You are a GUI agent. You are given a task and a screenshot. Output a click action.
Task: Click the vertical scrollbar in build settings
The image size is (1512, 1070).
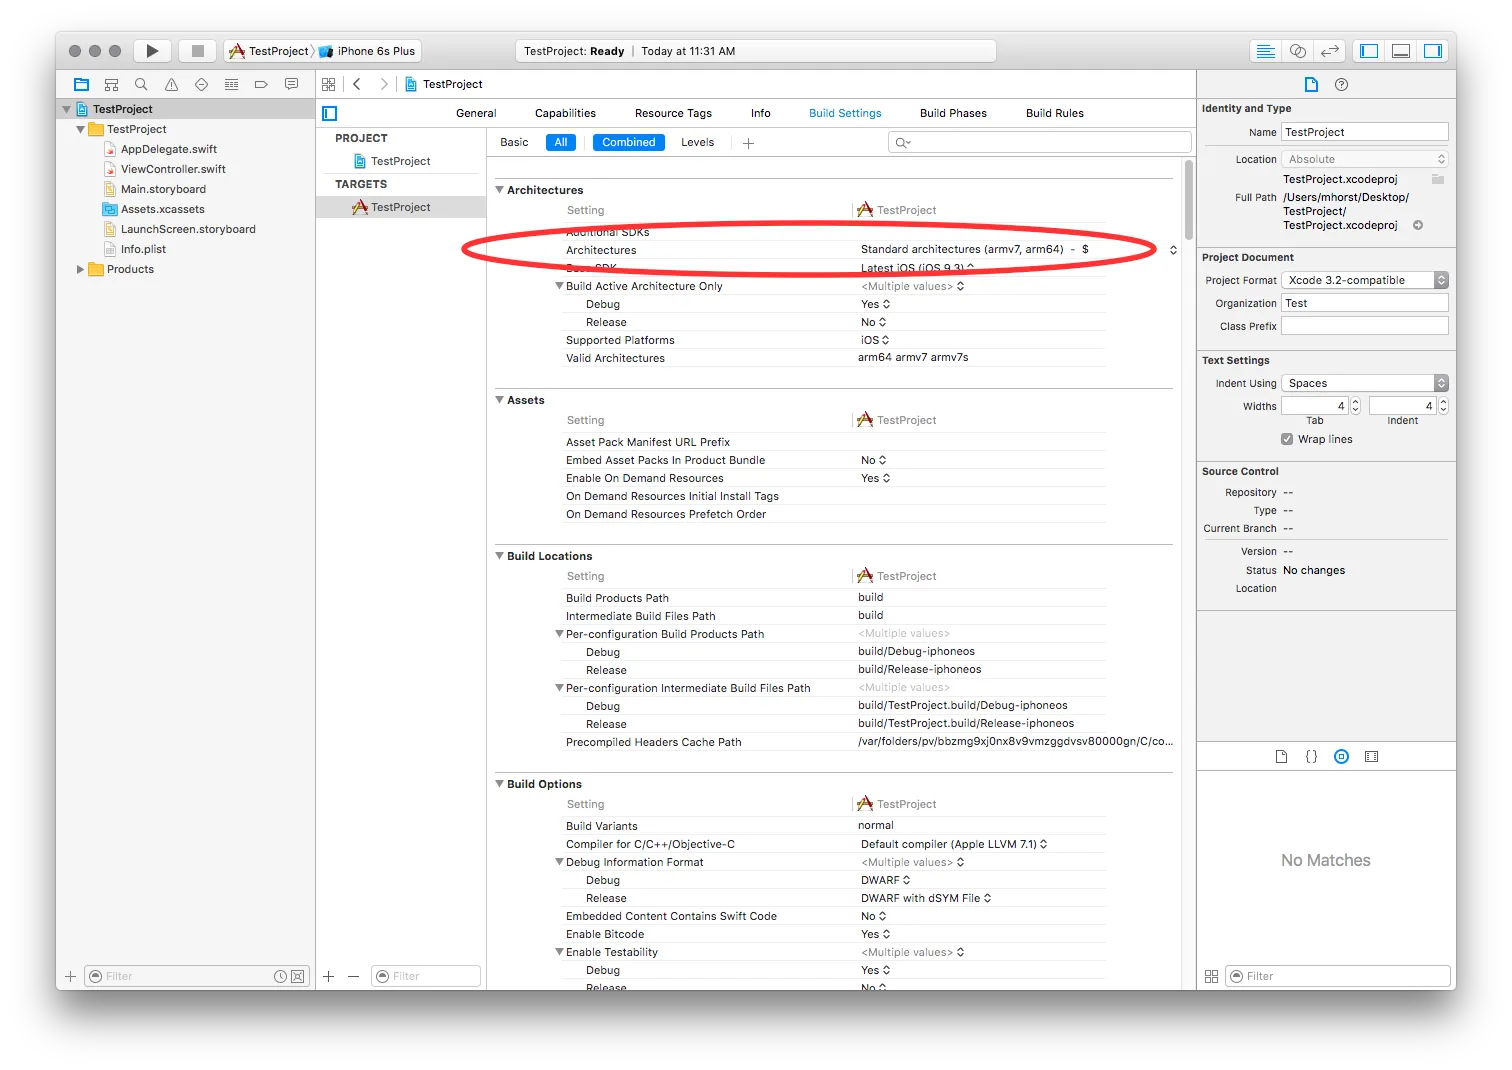tap(1189, 200)
